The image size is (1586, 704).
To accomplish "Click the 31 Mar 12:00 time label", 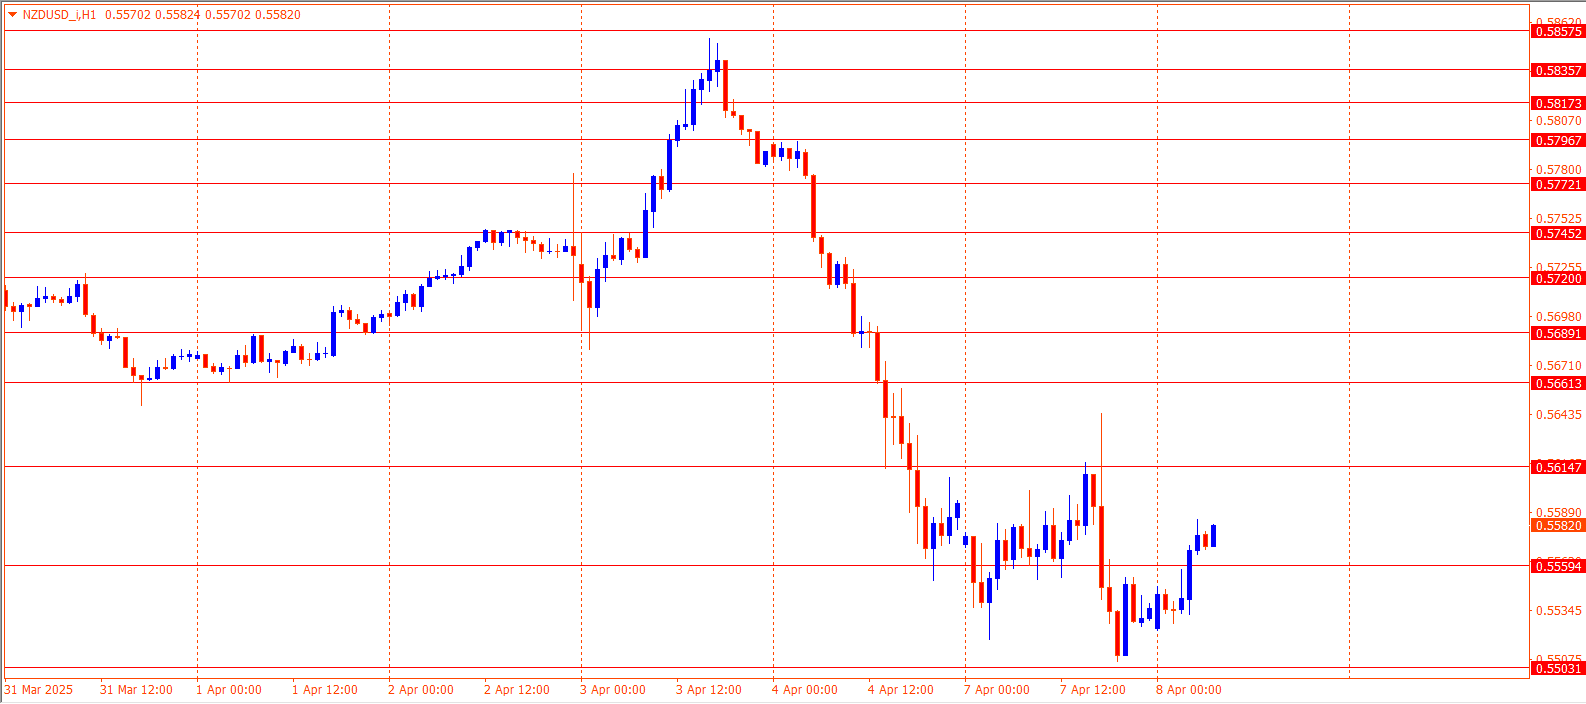I will (x=136, y=690).
